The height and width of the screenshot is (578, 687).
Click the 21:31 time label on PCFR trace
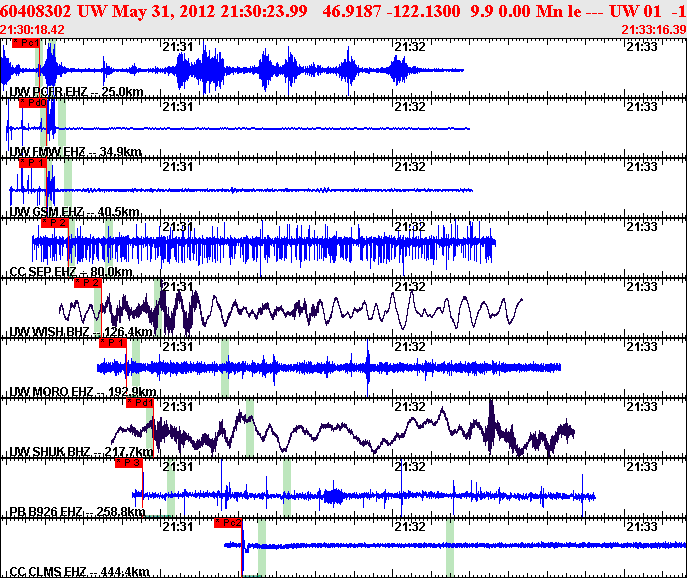pos(178,46)
